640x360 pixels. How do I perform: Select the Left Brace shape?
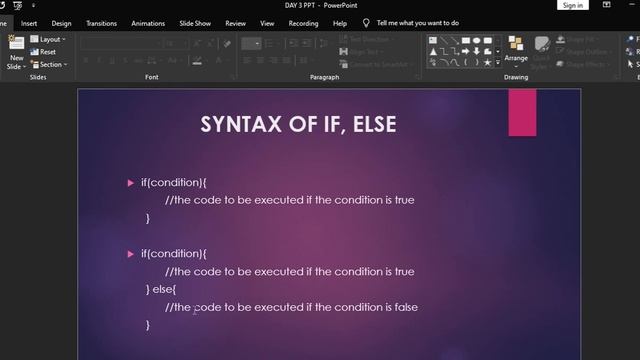pos(465,62)
